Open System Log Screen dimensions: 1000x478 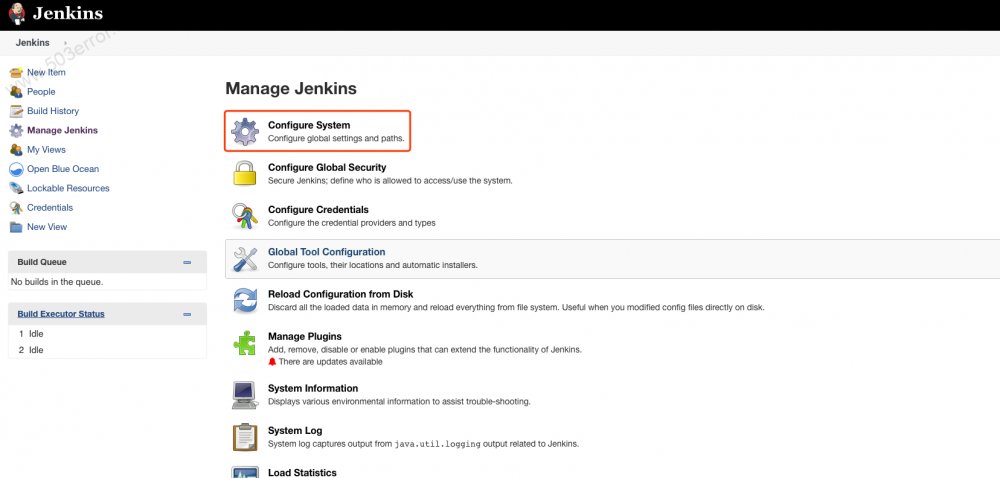(295, 430)
